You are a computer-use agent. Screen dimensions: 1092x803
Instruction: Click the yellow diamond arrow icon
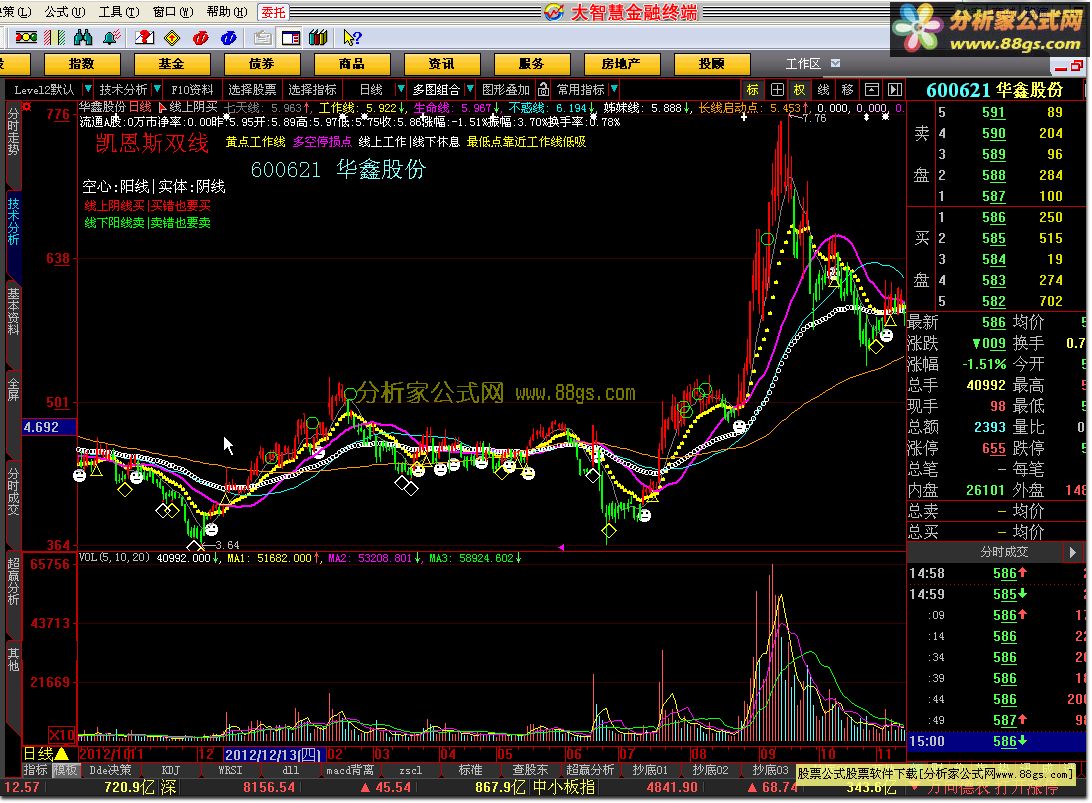[172, 38]
